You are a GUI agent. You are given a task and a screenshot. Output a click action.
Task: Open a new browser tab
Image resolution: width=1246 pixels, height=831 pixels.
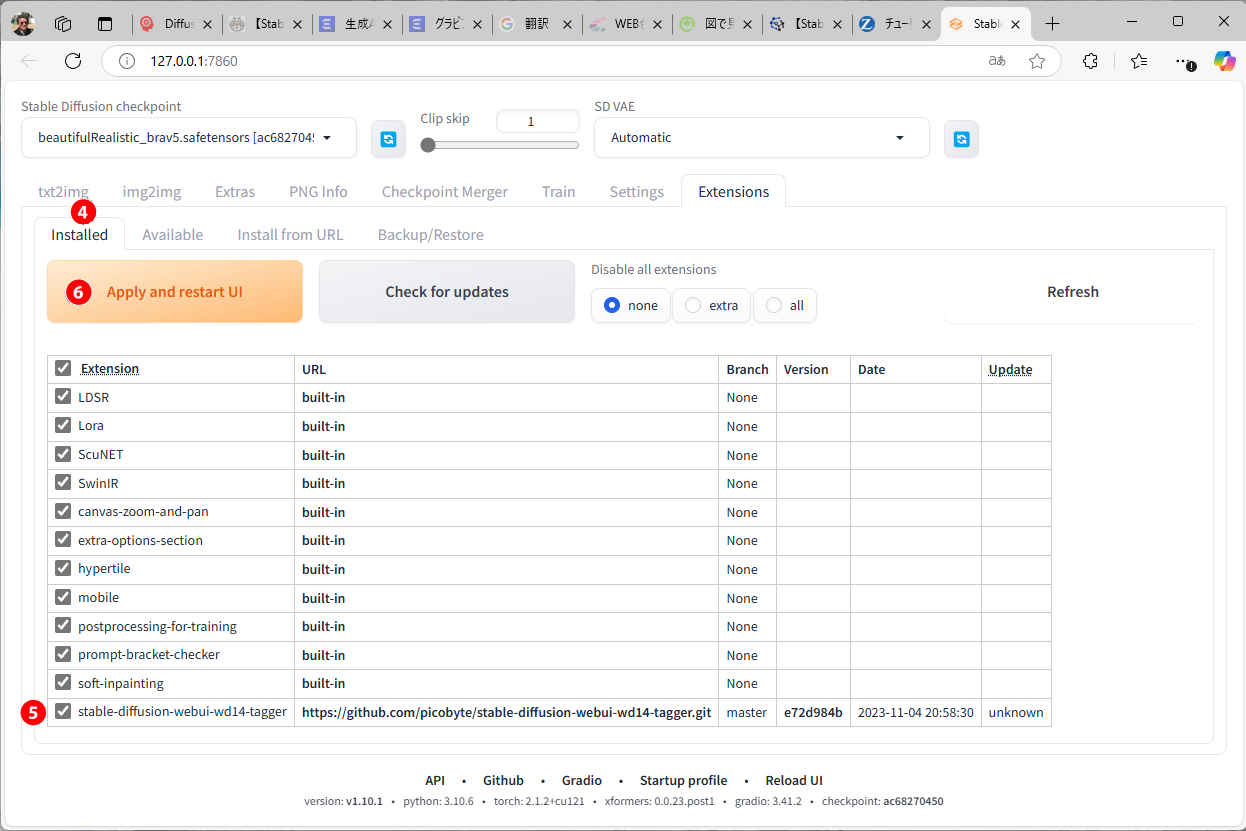(x=1051, y=23)
